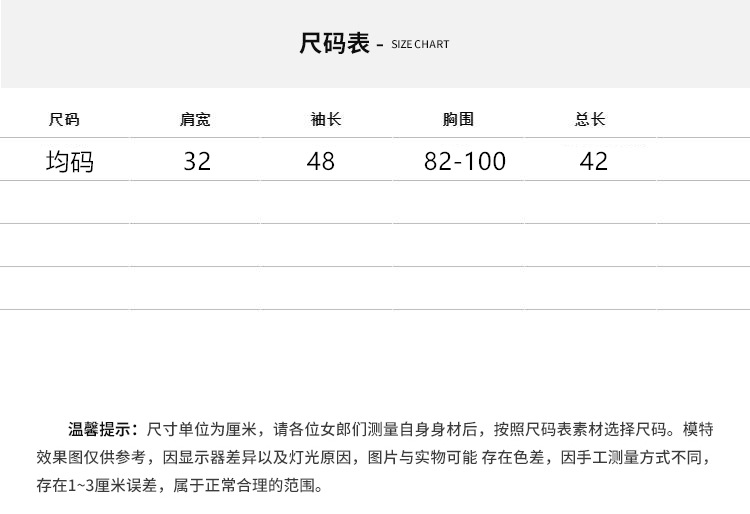Click the bust range value 82-100

coord(465,161)
